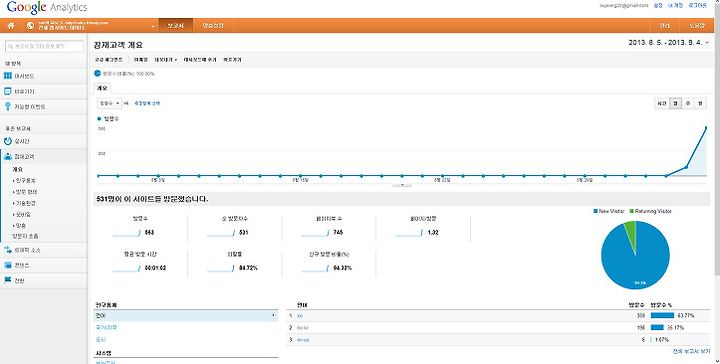Click sparkline beside pages per visit 1.32

pyautogui.click(x=410, y=233)
